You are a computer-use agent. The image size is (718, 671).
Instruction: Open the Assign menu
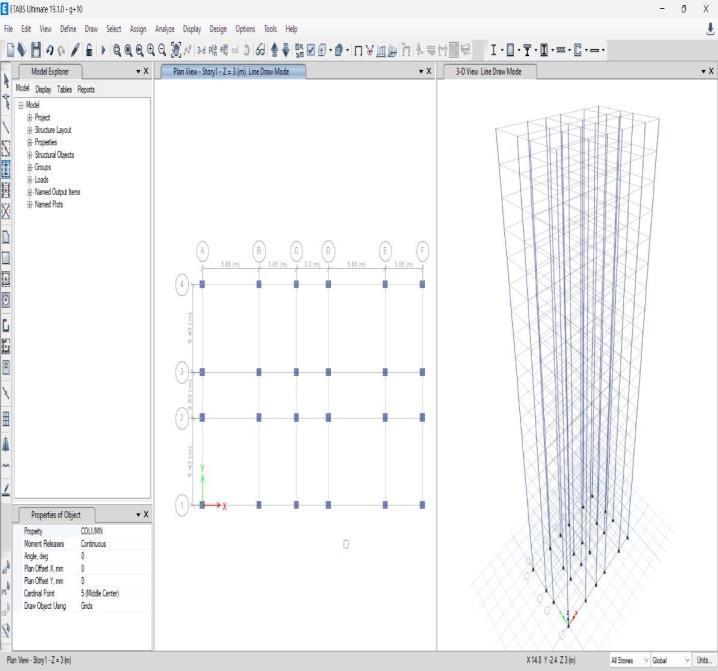(138, 29)
